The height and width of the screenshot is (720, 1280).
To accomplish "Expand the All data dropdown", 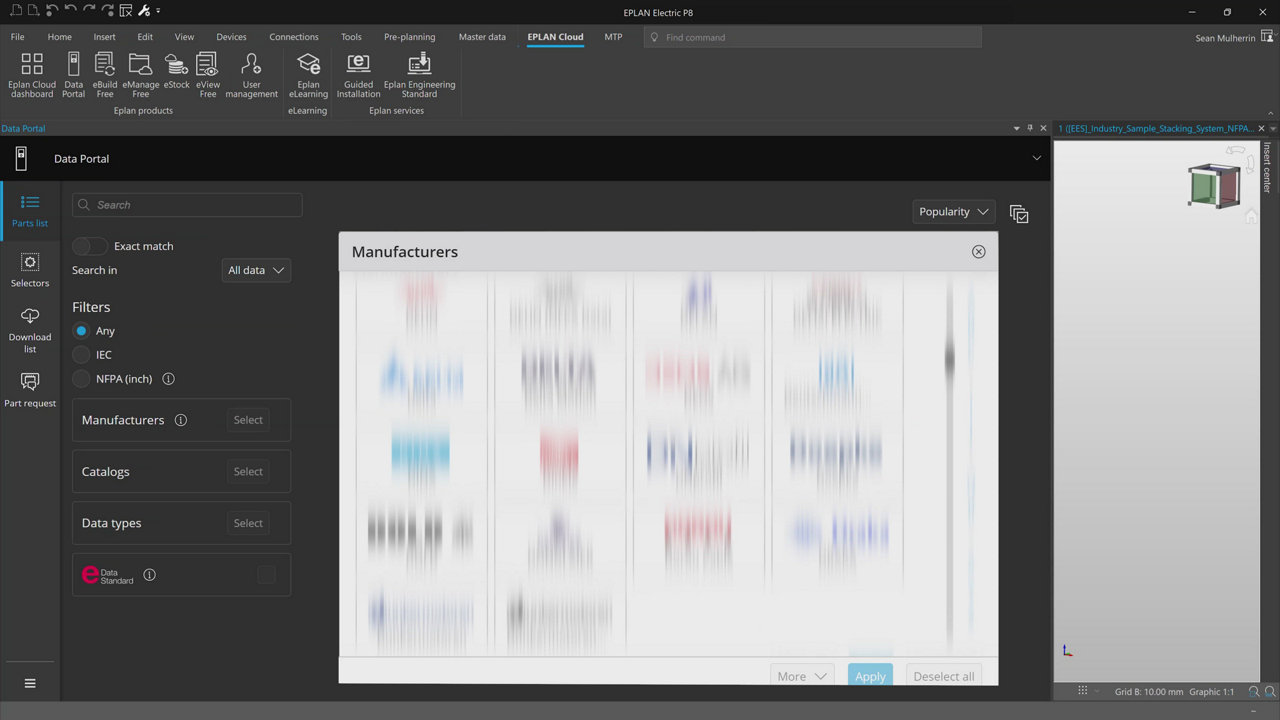I will 257,270.
